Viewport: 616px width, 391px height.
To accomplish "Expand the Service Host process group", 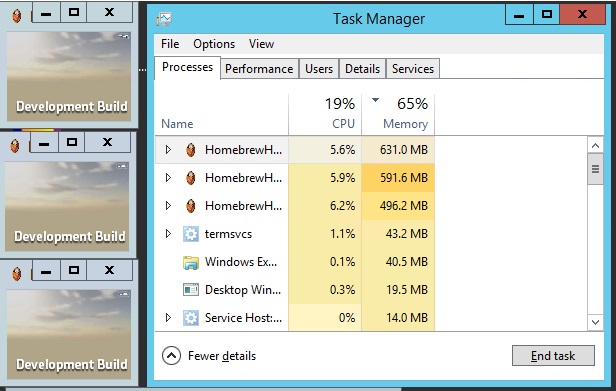I will [x=168, y=318].
